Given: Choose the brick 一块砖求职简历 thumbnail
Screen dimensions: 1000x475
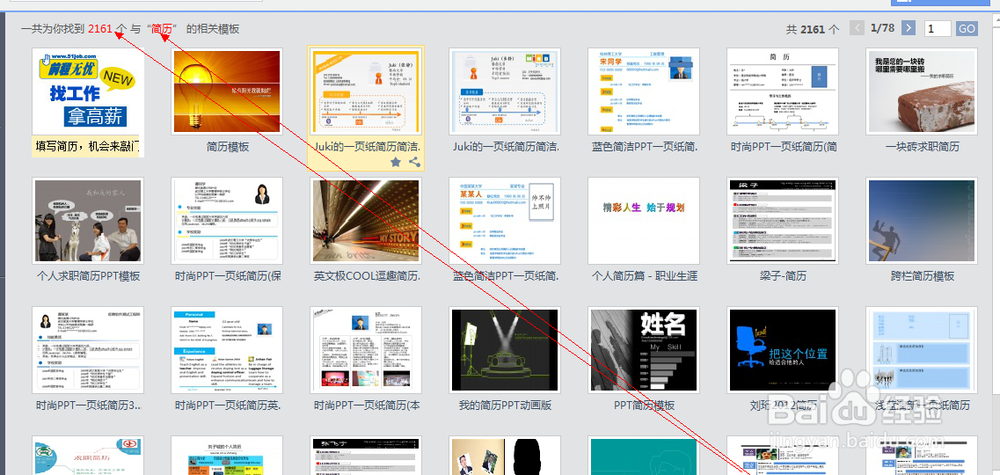Looking at the screenshot, I should pyautogui.click(x=922, y=91).
